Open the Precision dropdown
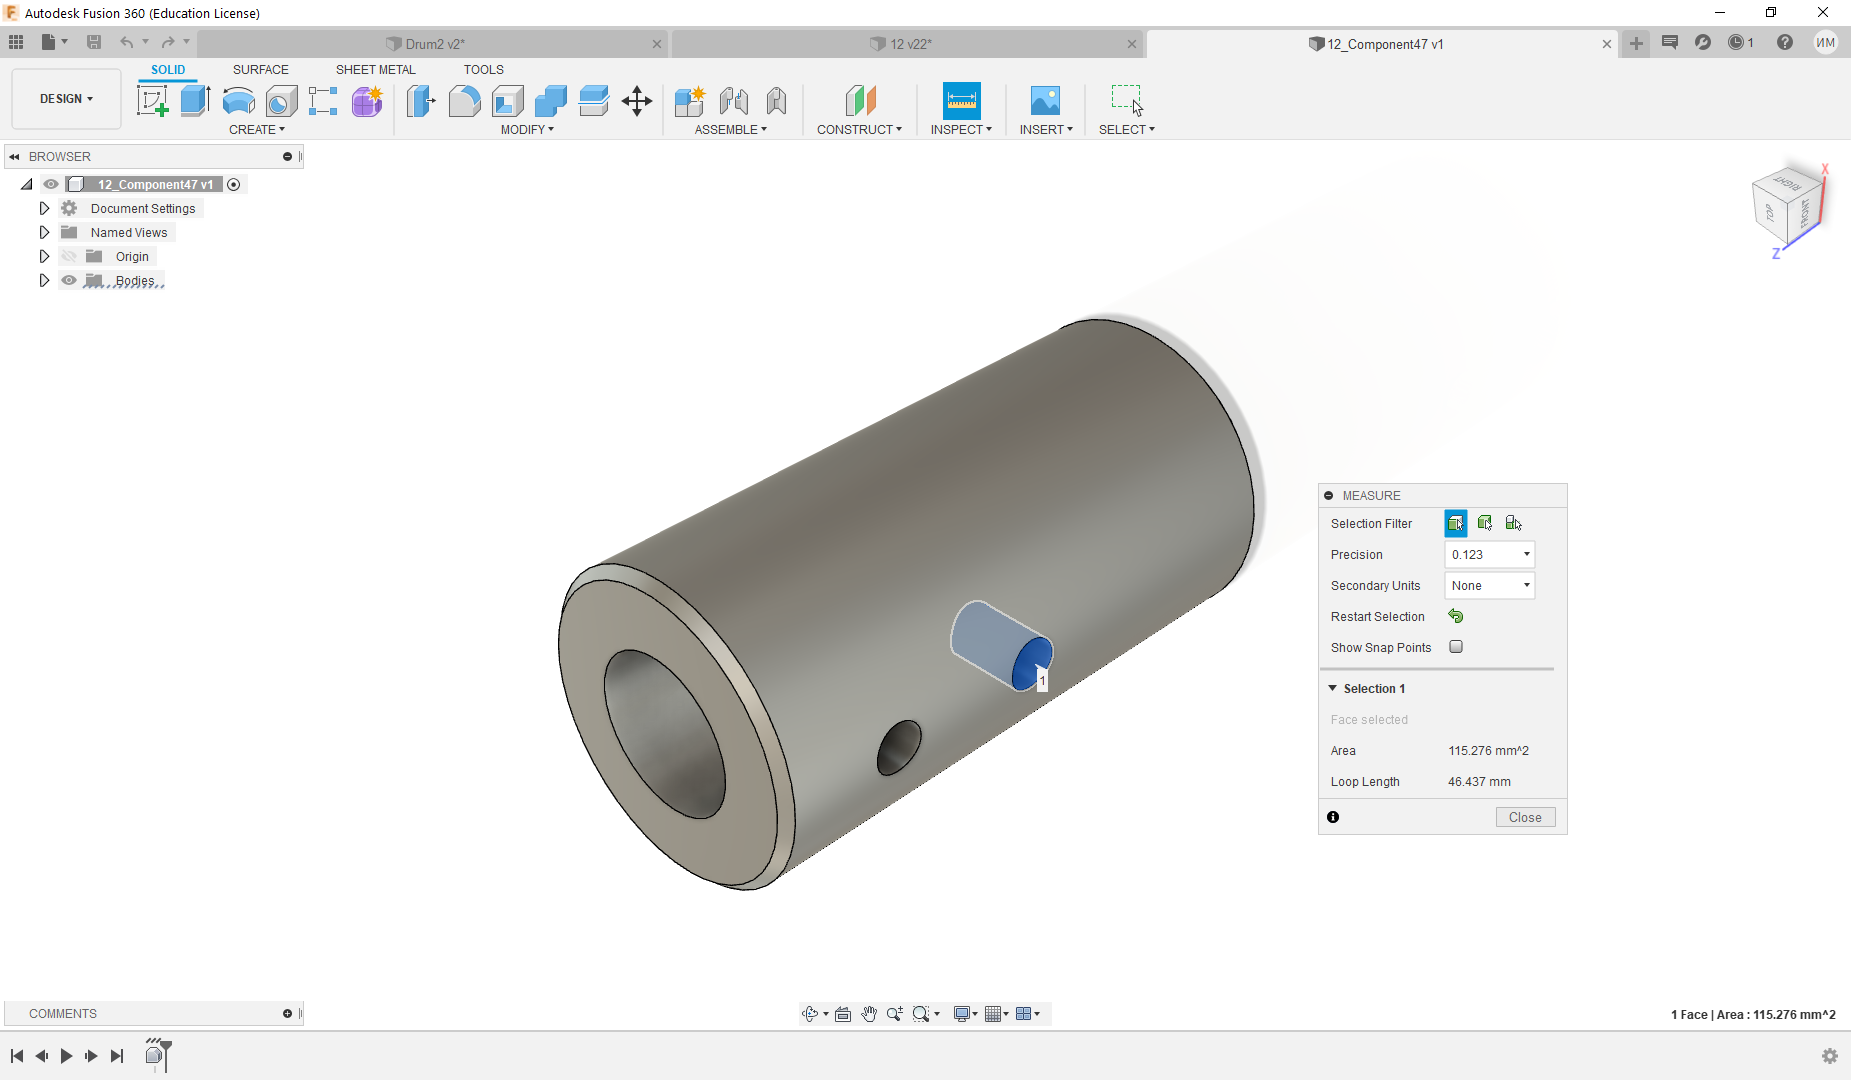 (x=1489, y=555)
